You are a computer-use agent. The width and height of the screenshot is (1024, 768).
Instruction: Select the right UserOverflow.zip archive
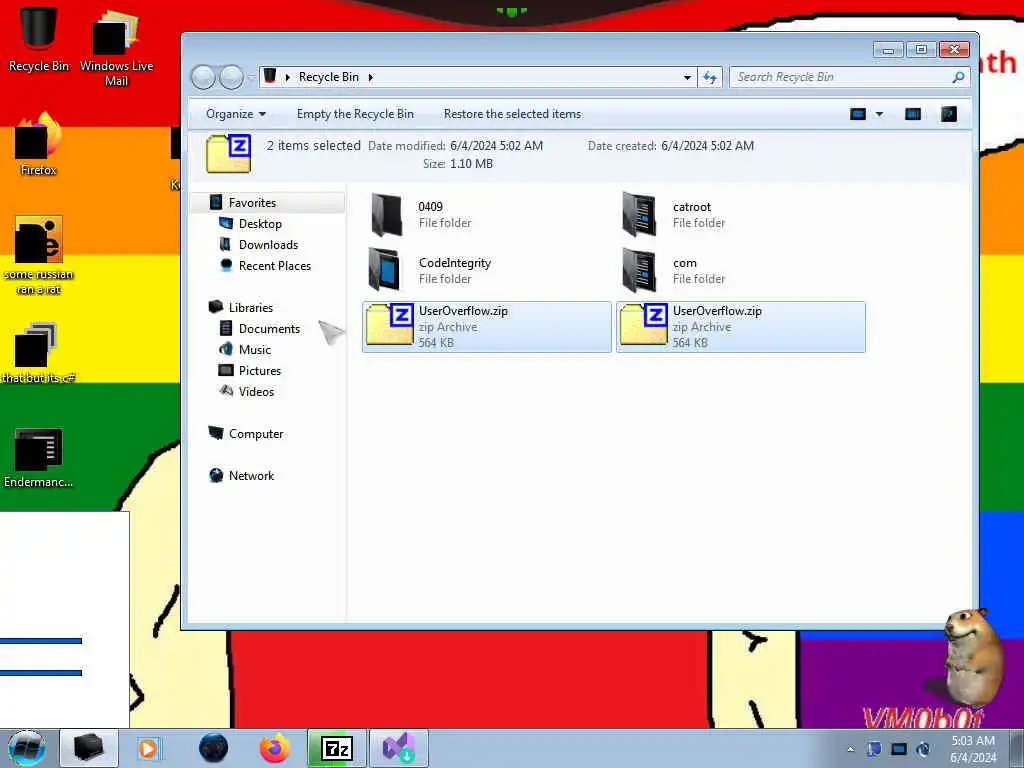[x=741, y=327]
